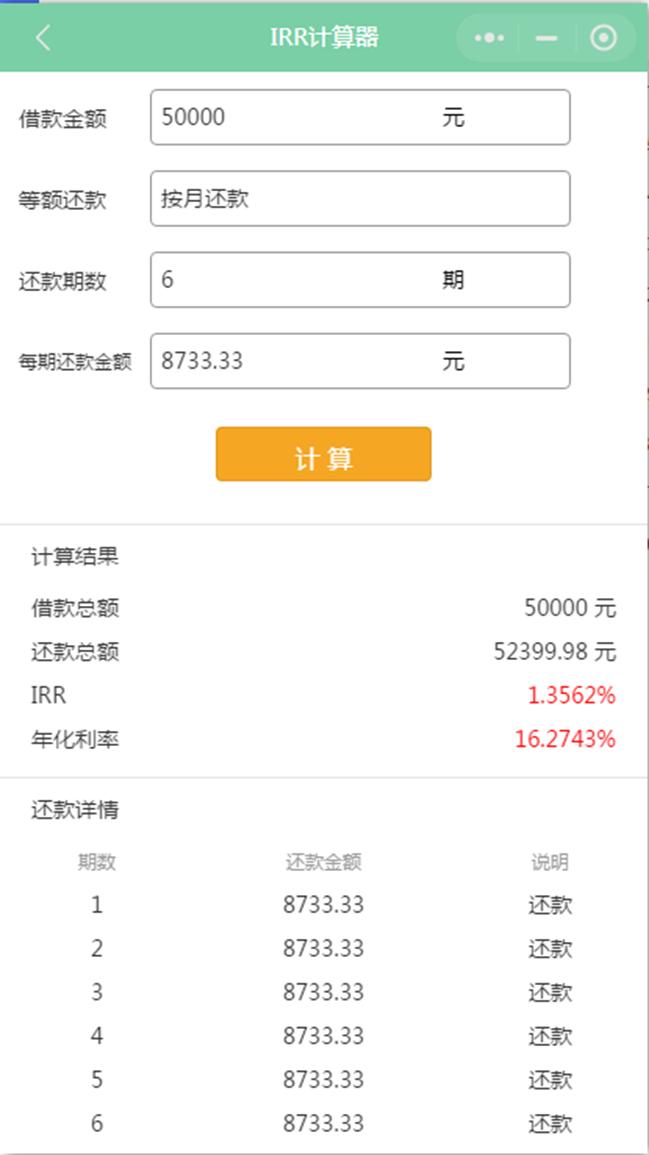The width and height of the screenshot is (649, 1155).
Task: Select period 1 row in repayment details
Action: click(x=323, y=904)
